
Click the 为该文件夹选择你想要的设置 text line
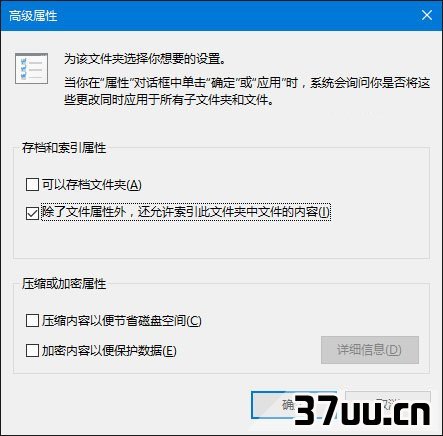click(x=145, y=59)
